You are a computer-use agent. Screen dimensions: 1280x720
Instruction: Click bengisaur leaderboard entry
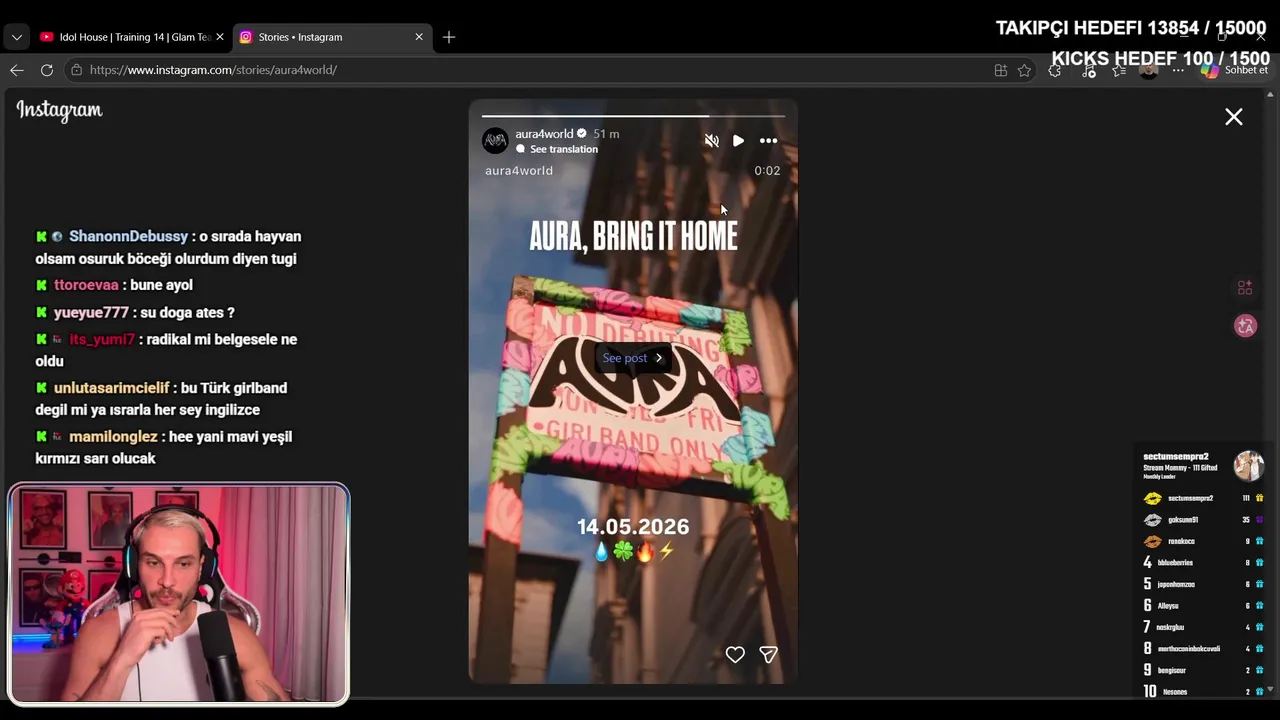[x=1172, y=670]
